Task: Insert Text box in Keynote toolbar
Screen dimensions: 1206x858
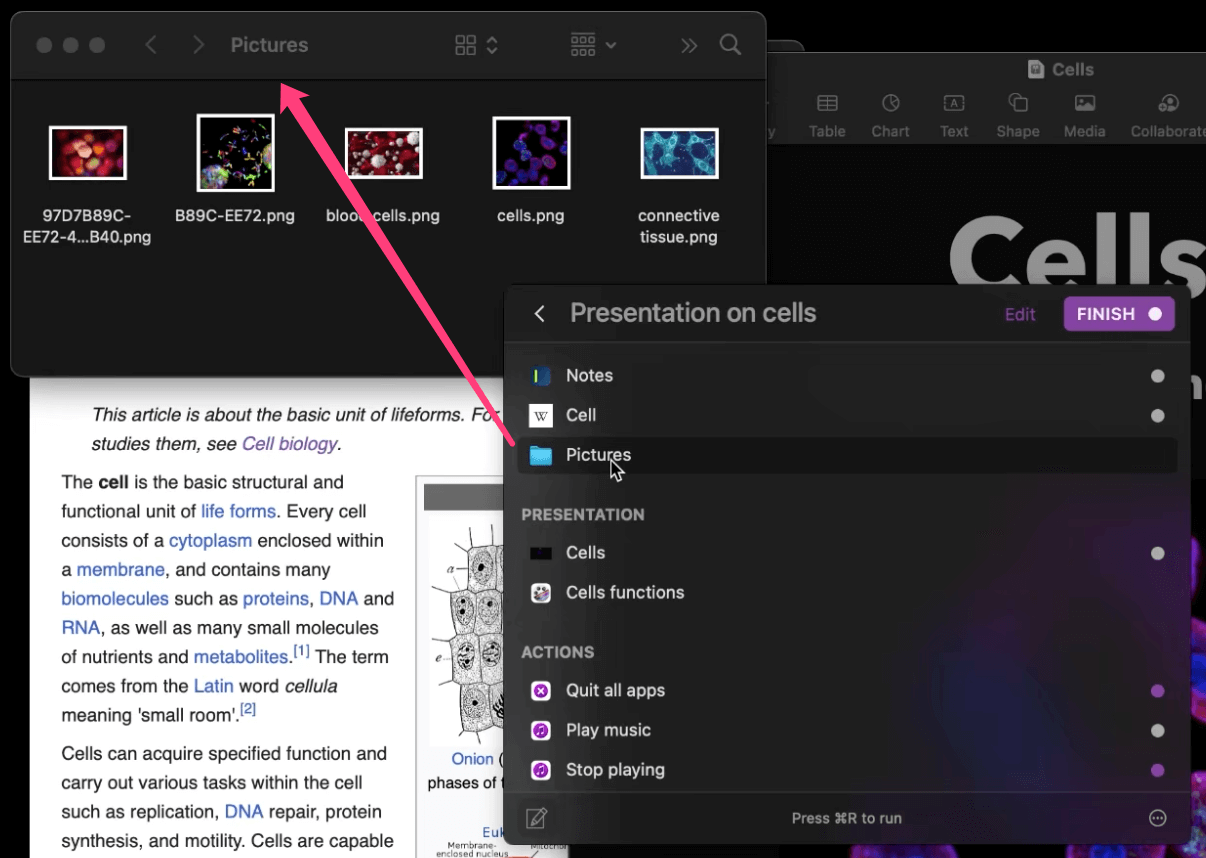Action: (954, 116)
